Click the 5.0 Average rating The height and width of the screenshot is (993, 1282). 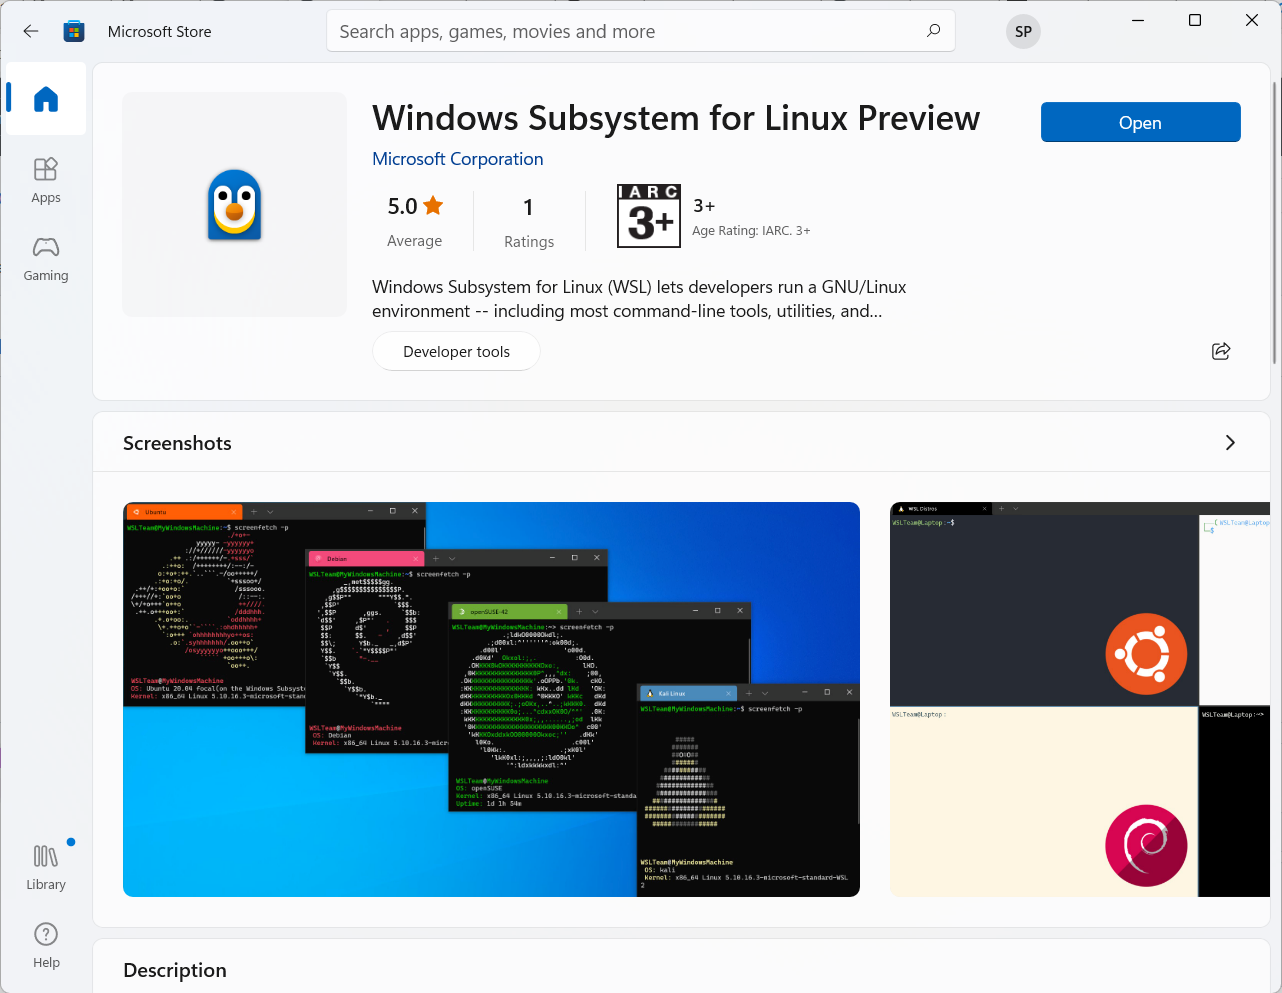pos(415,221)
